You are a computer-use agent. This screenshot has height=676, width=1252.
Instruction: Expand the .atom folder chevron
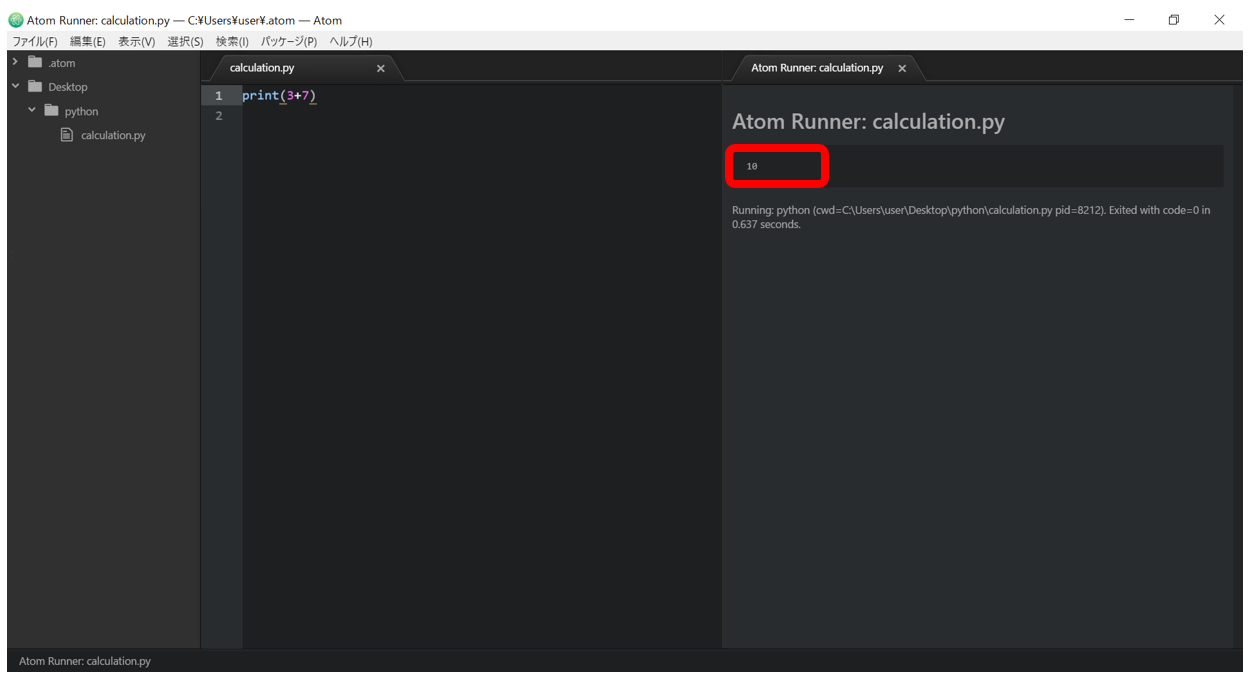(15, 62)
